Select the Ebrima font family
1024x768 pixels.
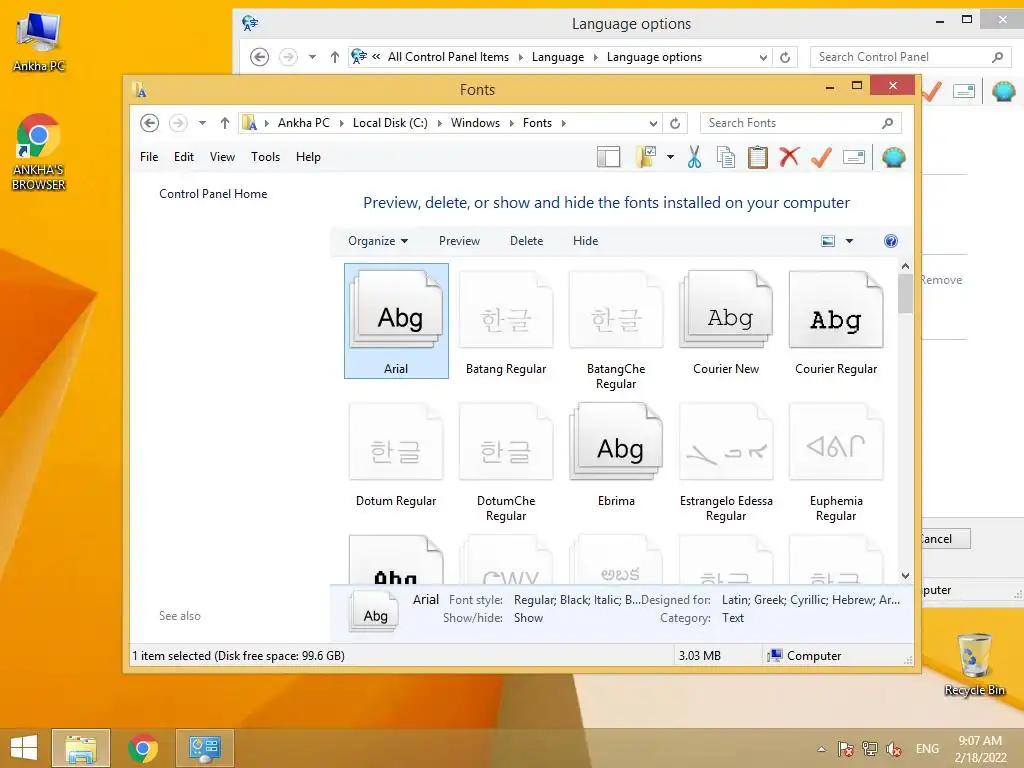pyautogui.click(x=616, y=453)
